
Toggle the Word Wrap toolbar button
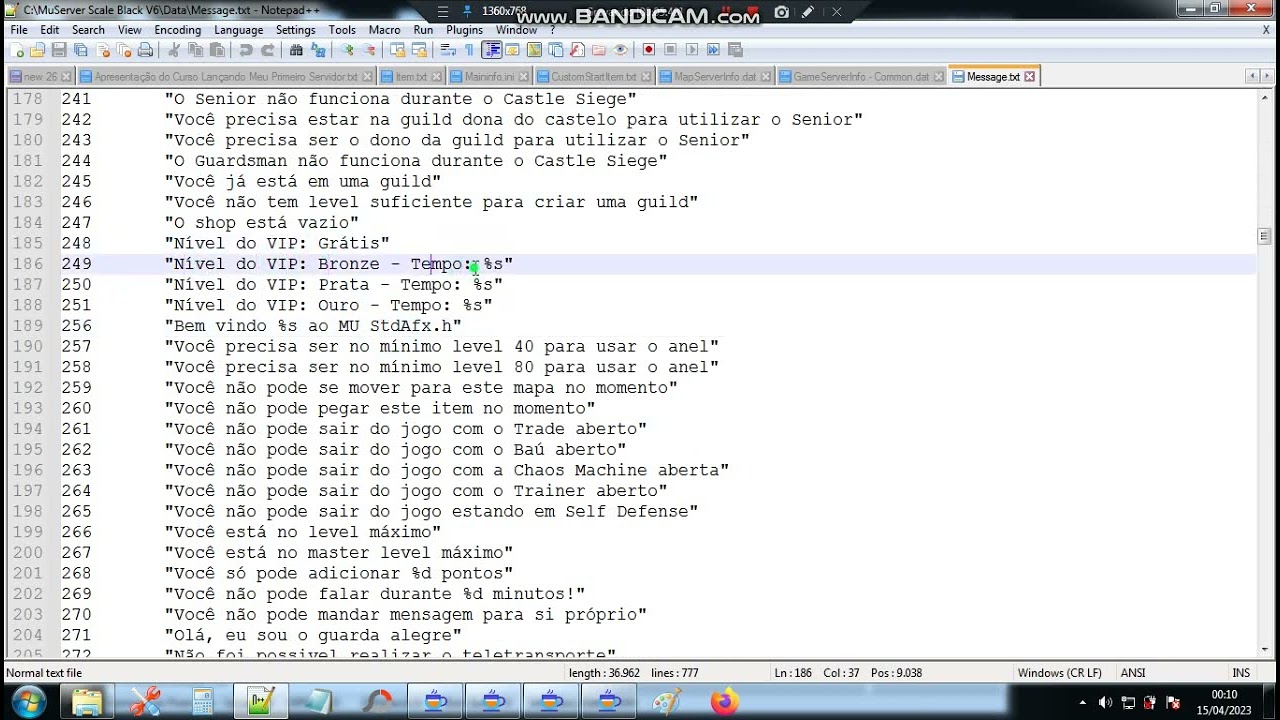(448, 50)
